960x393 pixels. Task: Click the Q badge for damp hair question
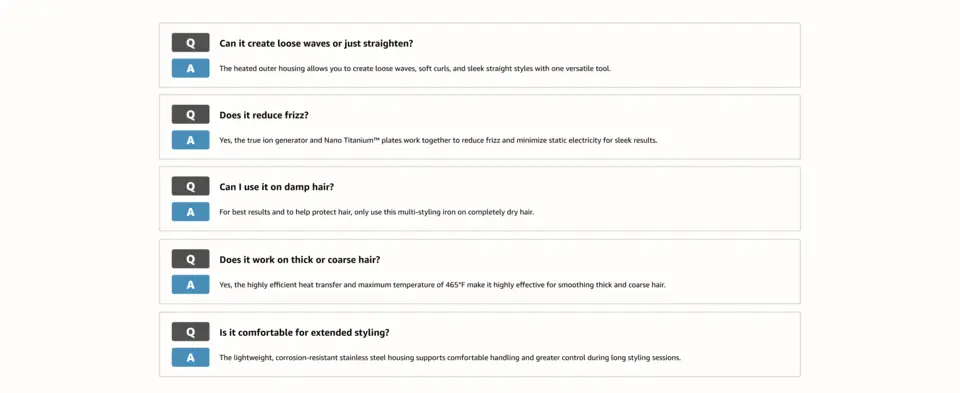tap(190, 187)
